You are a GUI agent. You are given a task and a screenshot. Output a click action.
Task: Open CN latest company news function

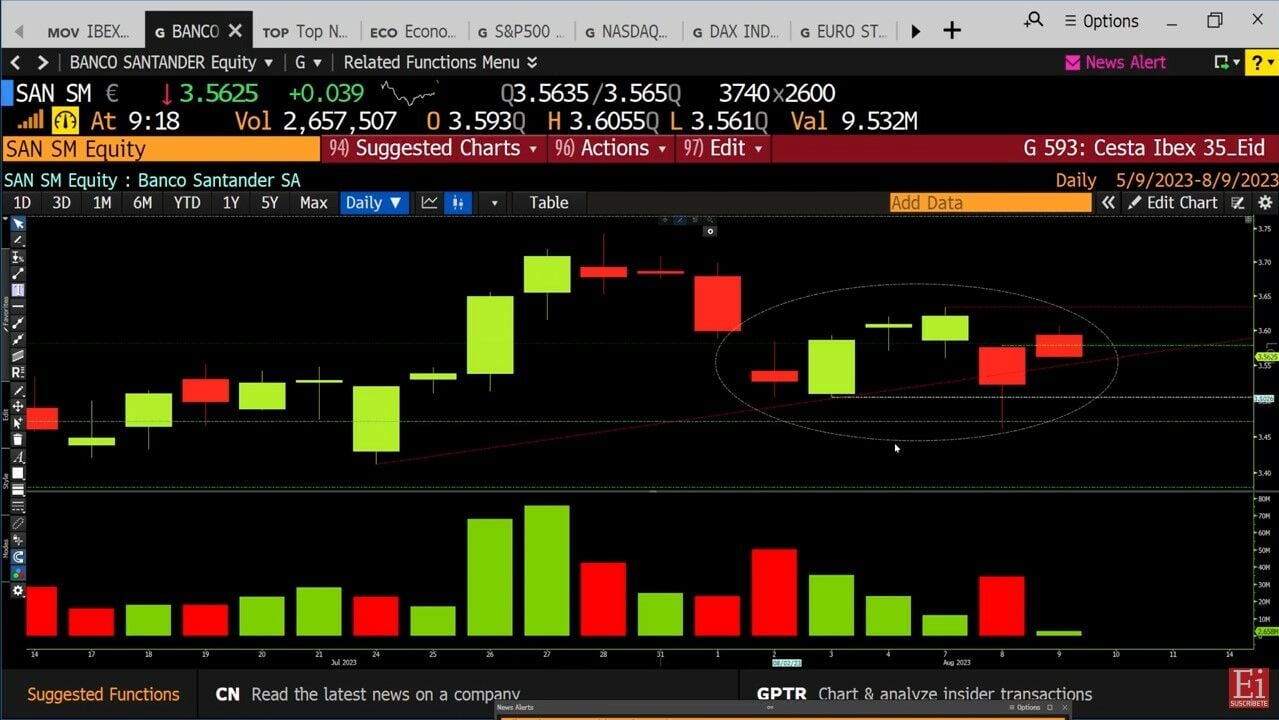(x=369, y=694)
